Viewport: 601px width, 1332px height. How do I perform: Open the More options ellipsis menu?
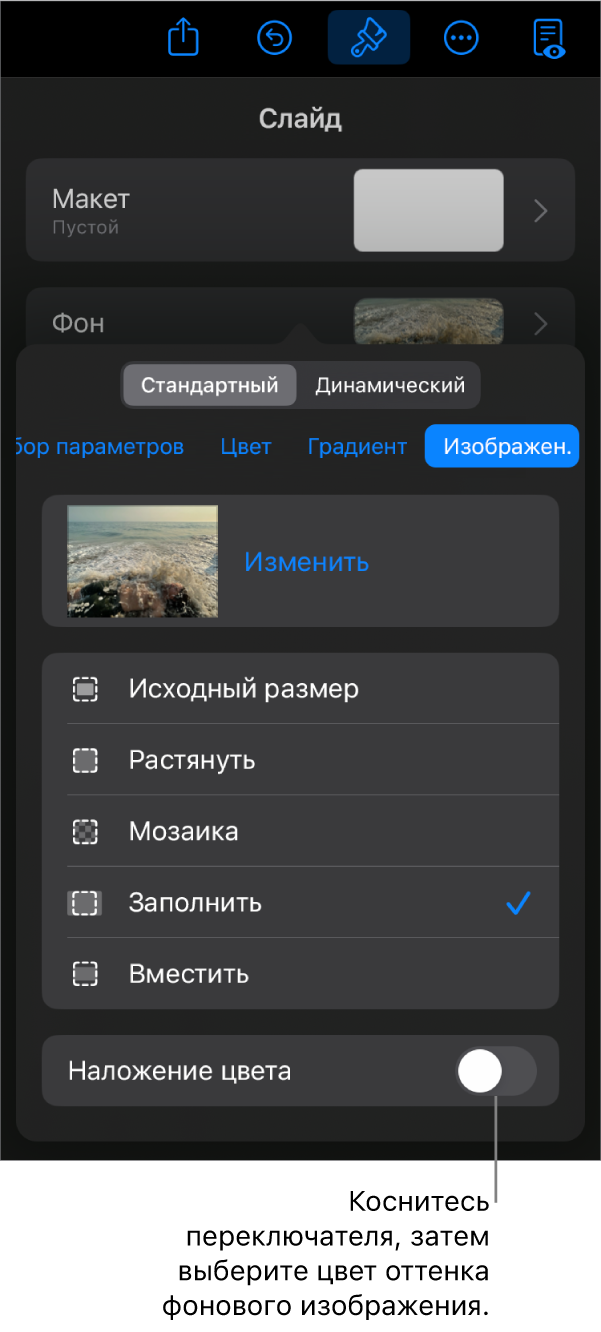[461, 38]
